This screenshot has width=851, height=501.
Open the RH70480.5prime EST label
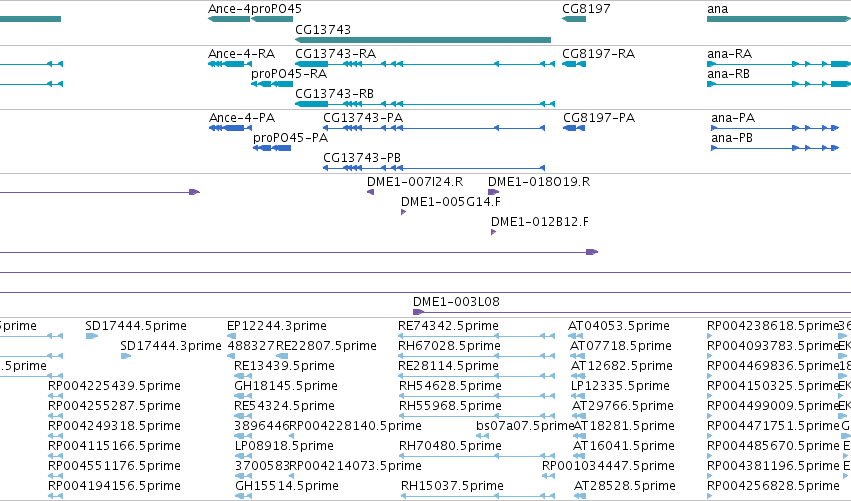(450, 446)
